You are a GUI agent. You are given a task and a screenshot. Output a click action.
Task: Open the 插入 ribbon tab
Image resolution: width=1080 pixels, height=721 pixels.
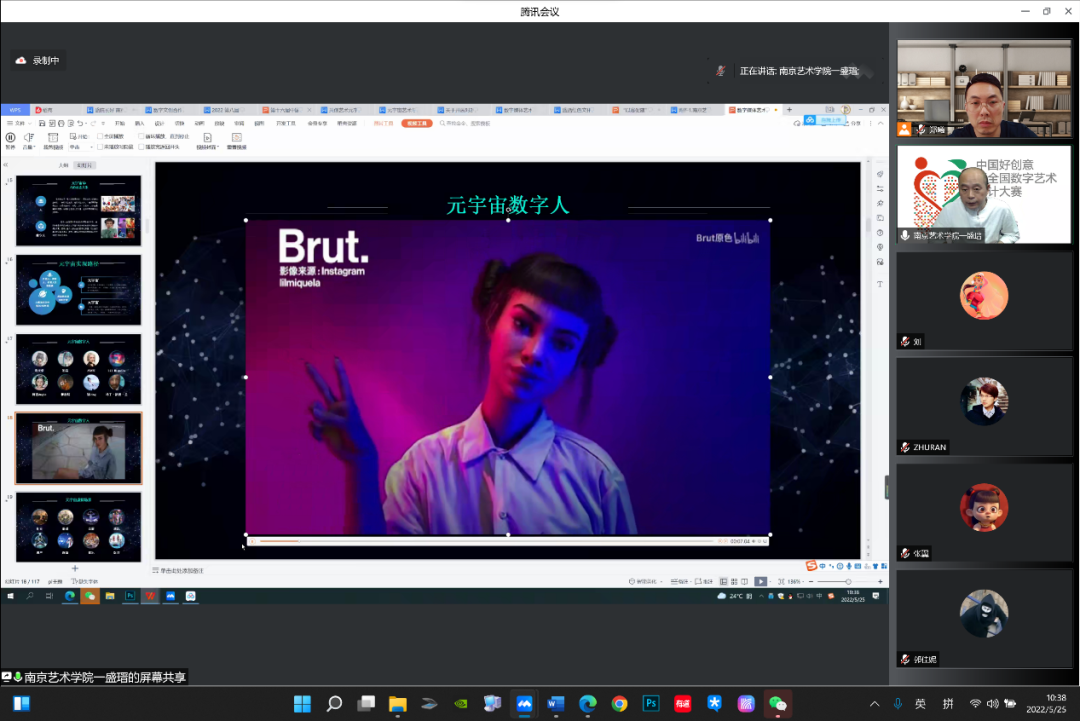(140, 123)
